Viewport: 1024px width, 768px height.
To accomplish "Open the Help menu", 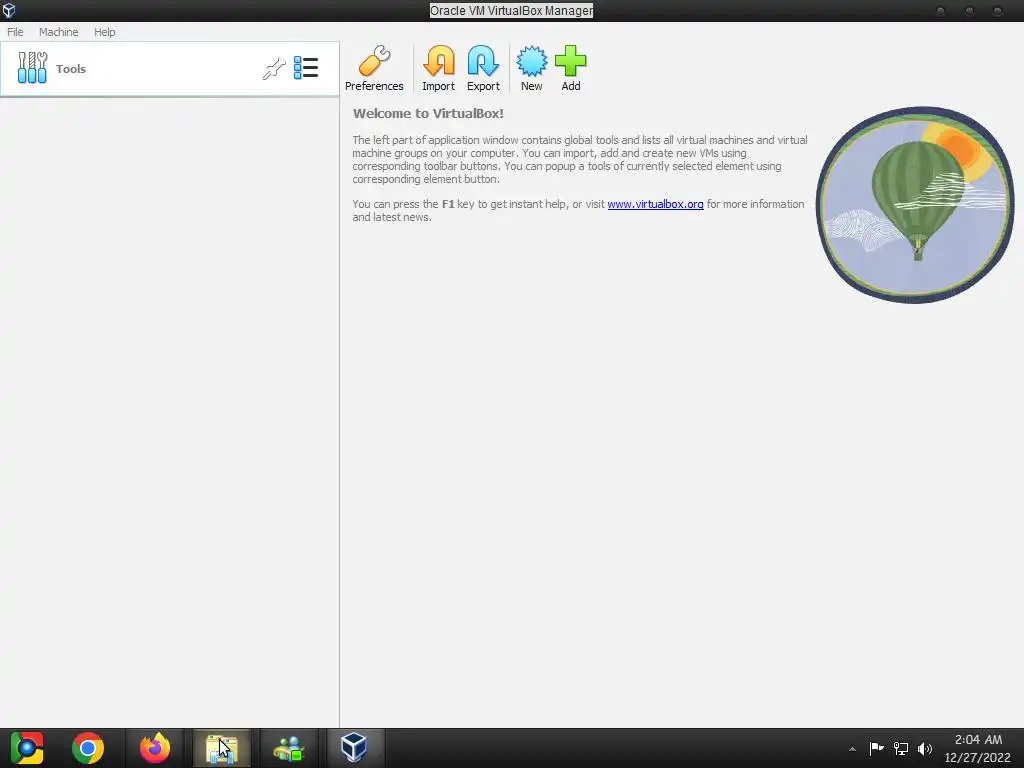I will (104, 32).
